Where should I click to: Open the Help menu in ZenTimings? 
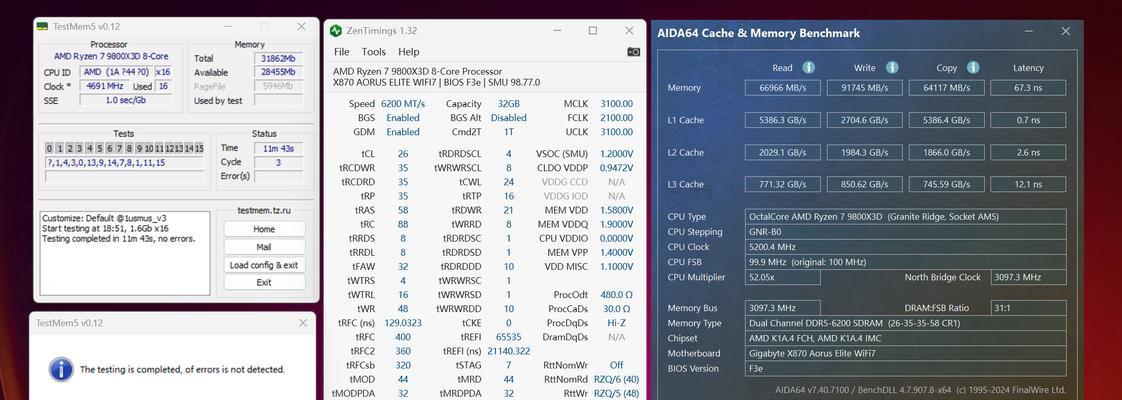(x=409, y=52)
